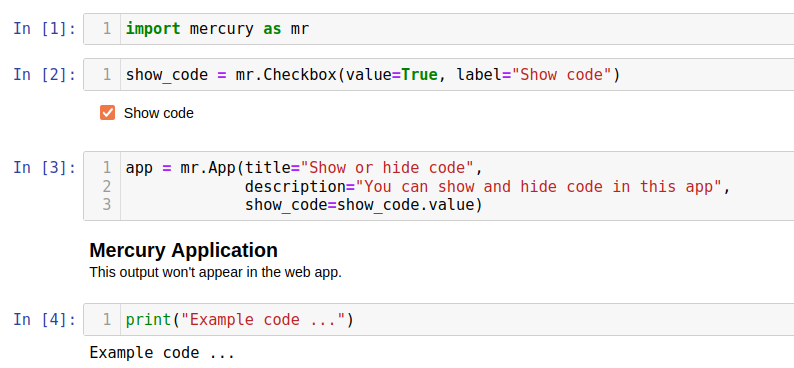Viewport: 794px width, 368px height.
Task: Uncheck the Show code checkbox
Action: click(x=107, y=113)
